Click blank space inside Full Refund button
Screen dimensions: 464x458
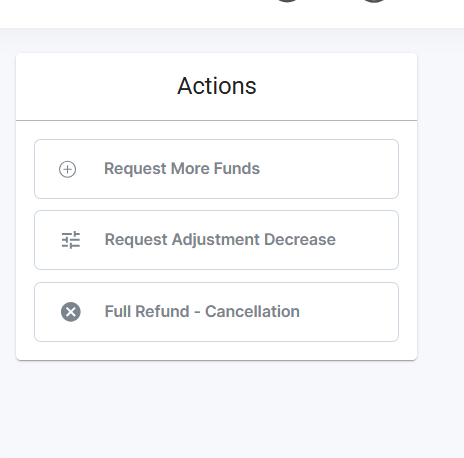(350, 312)
